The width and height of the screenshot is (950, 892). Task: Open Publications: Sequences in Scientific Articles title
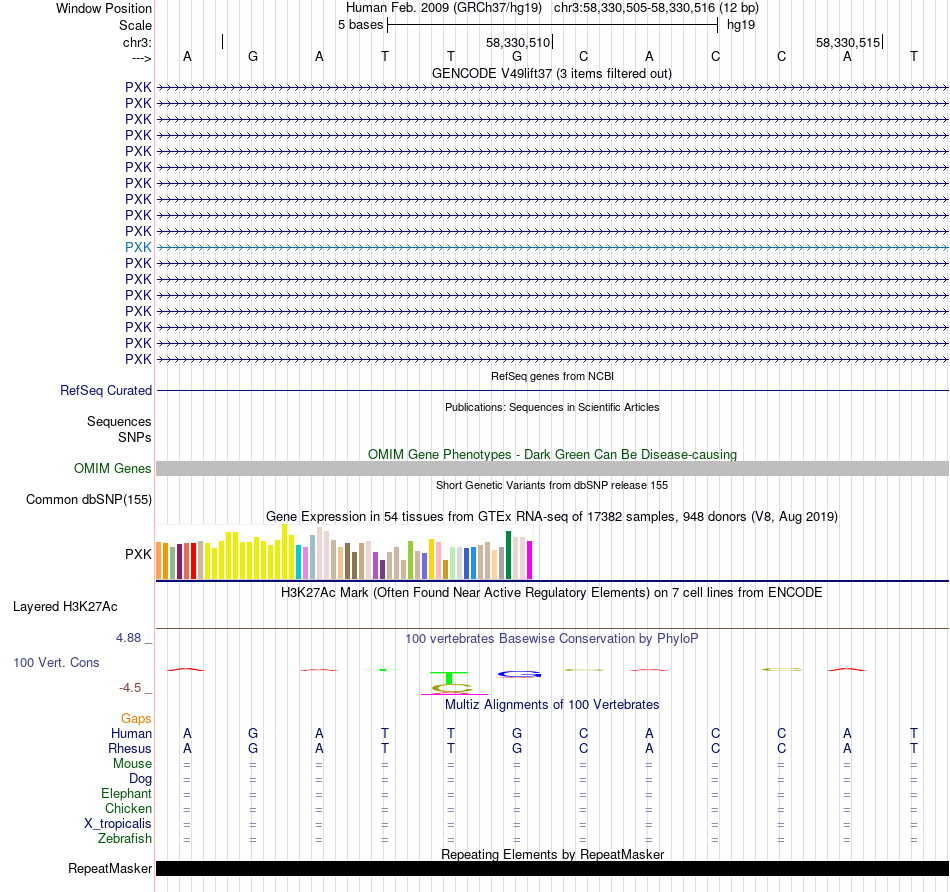[x=552, y=407]
